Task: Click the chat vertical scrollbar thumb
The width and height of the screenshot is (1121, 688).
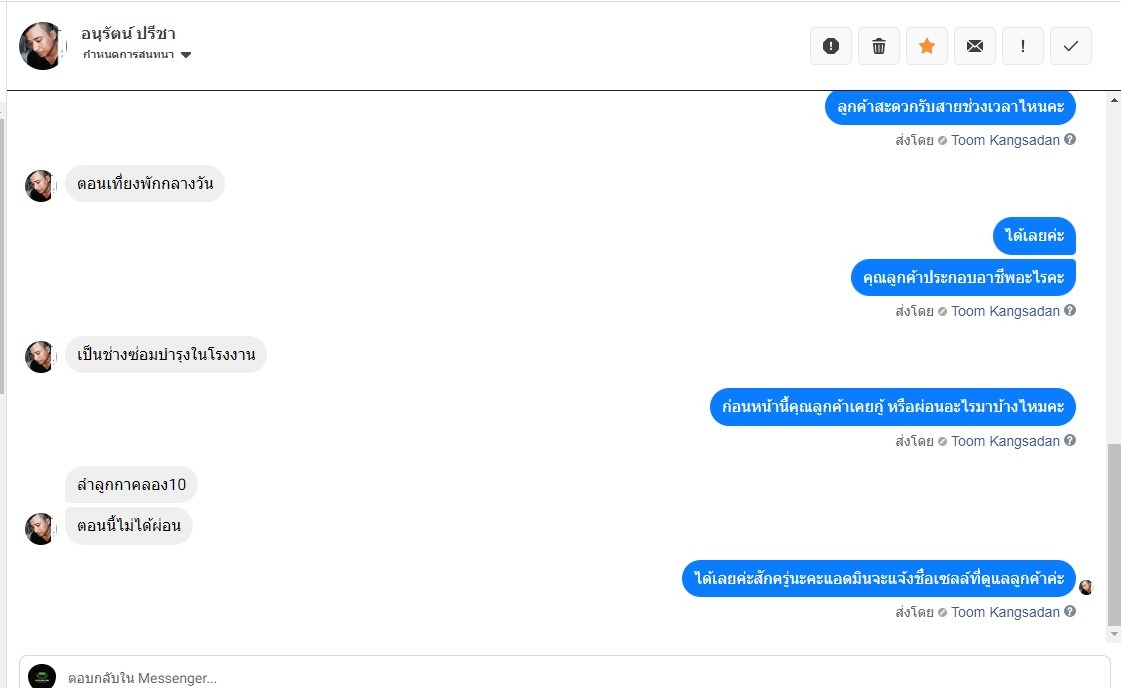Action: [x=1114, y=535]
